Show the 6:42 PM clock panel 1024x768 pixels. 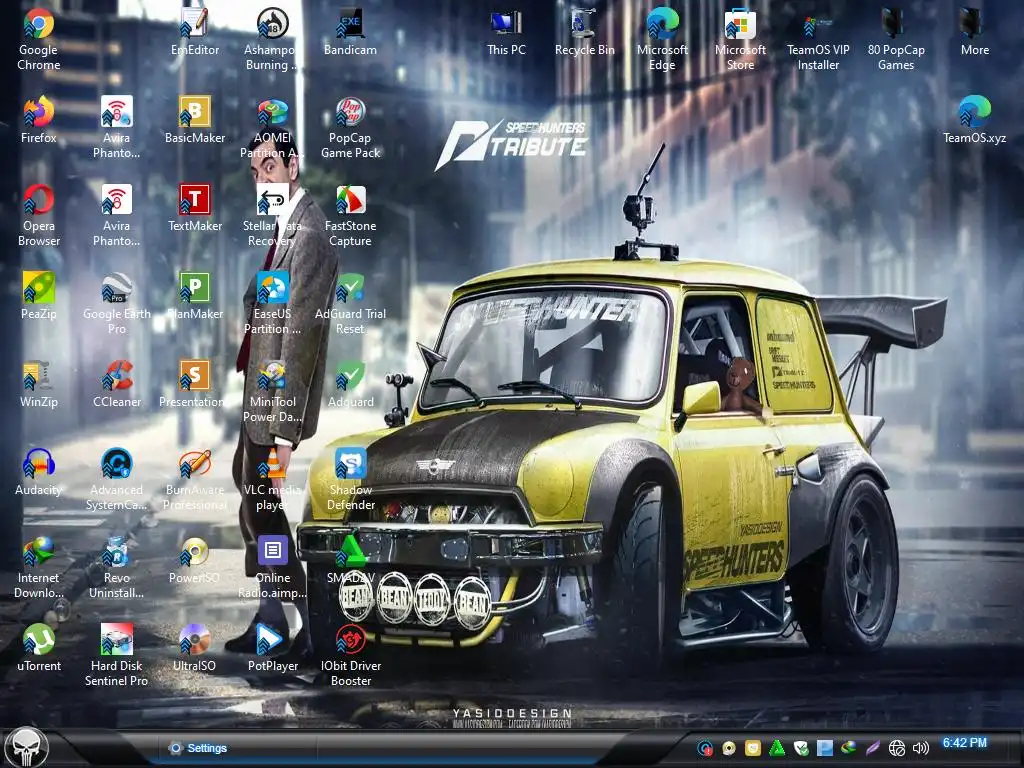tap(965, 743)
